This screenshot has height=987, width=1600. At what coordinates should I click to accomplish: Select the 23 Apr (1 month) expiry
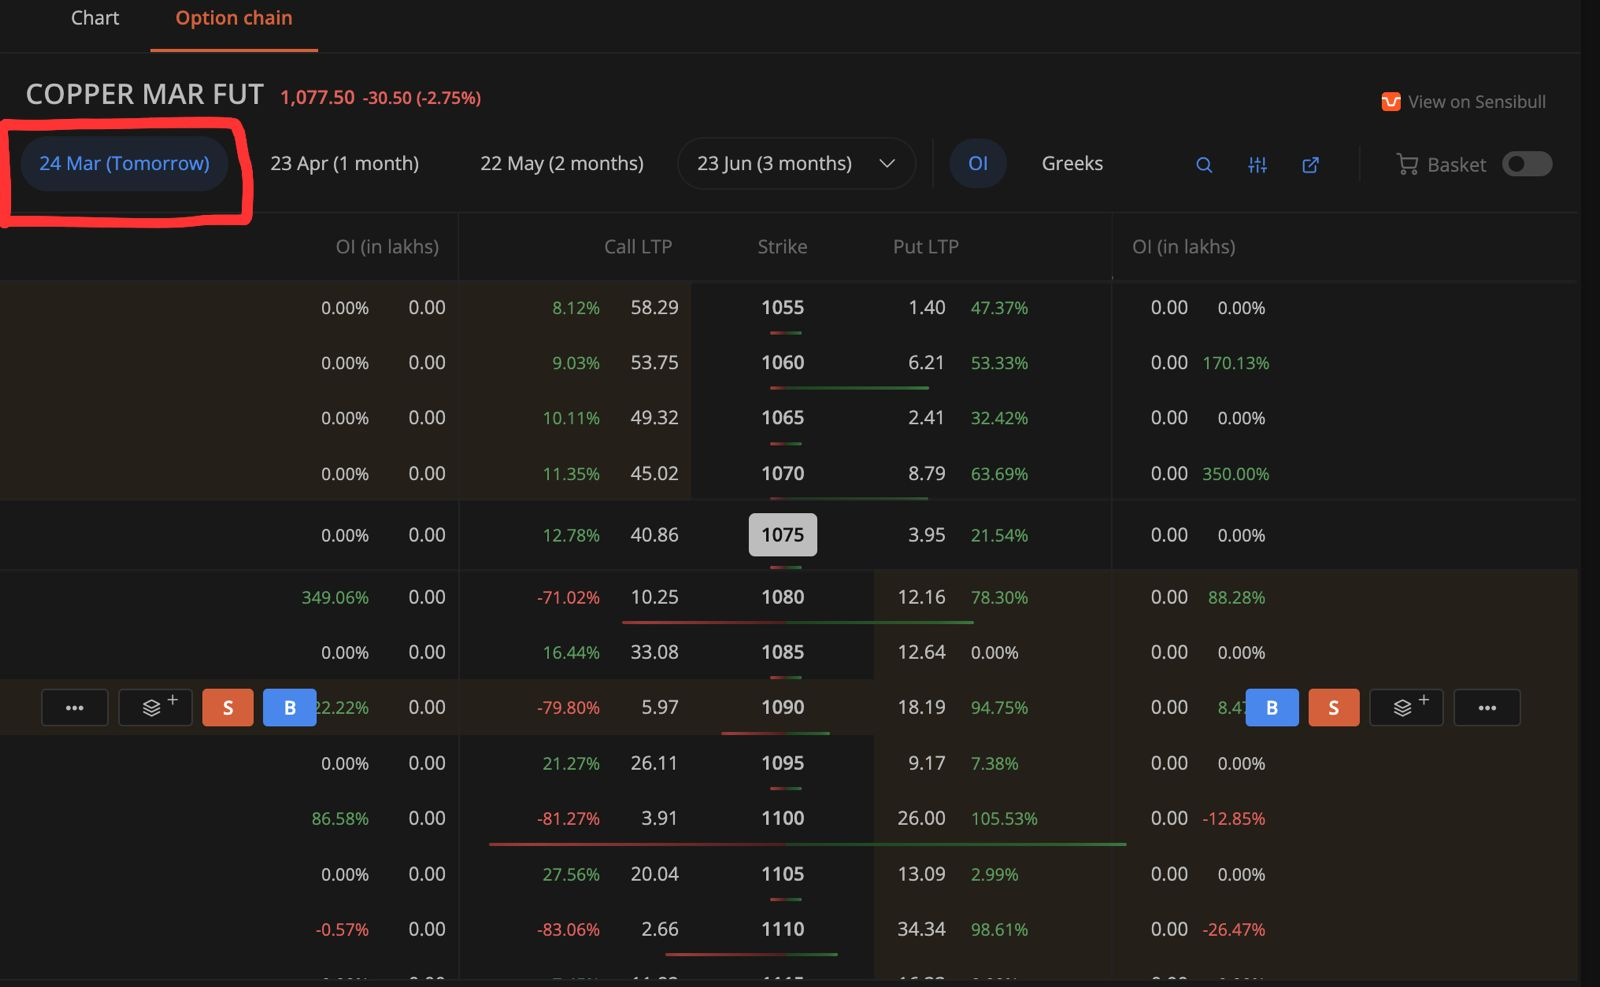[x=344, y=163]
